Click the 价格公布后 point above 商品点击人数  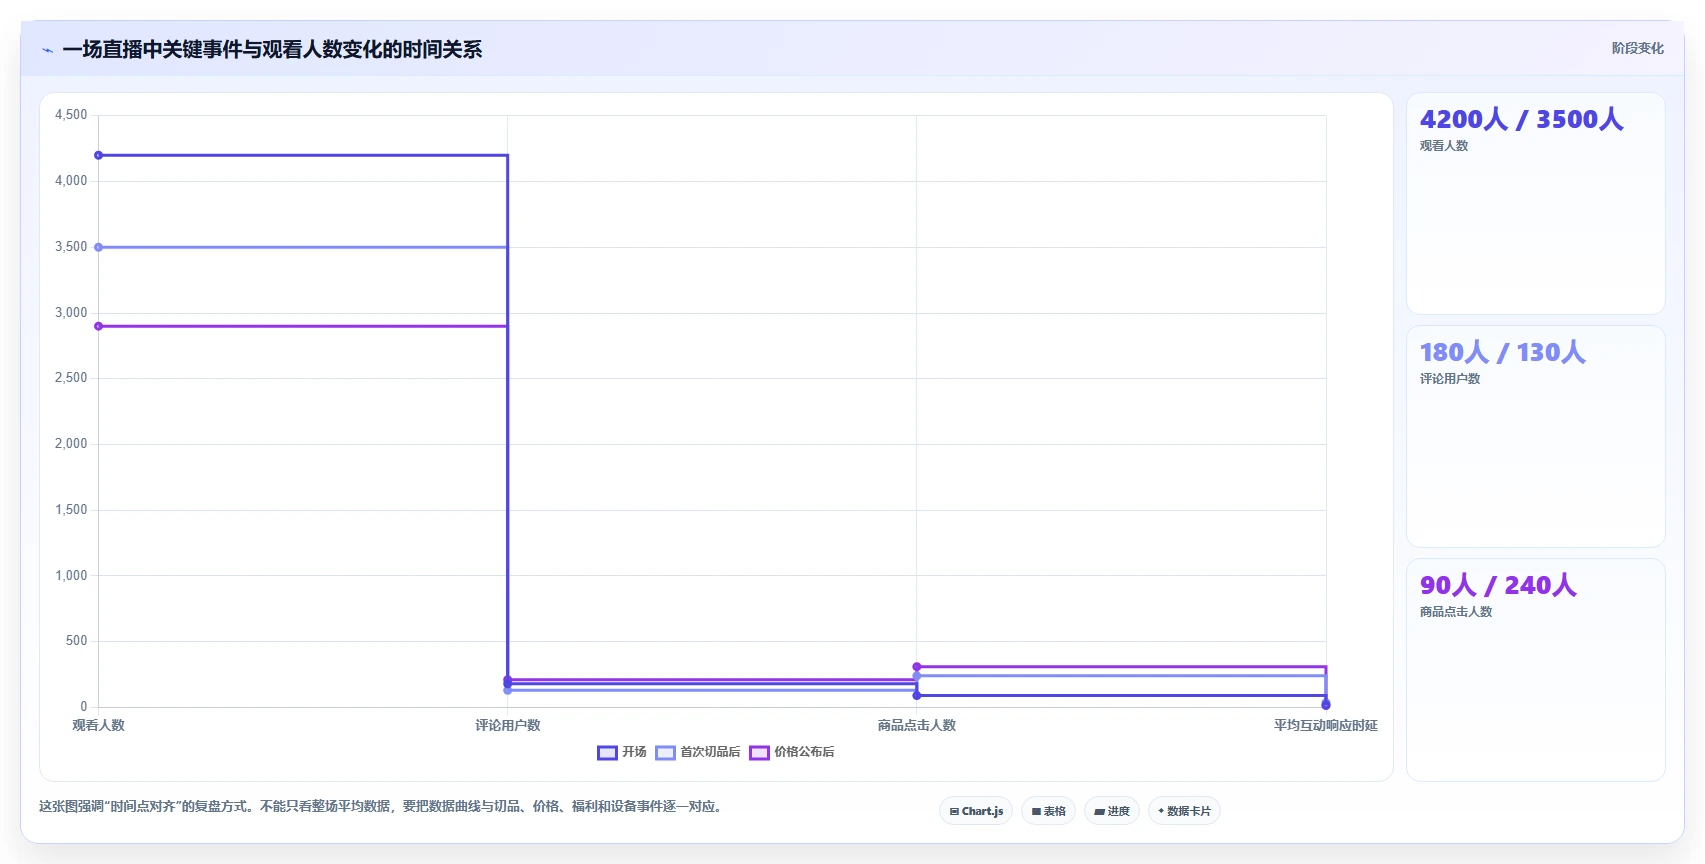(x=917, y=667)
